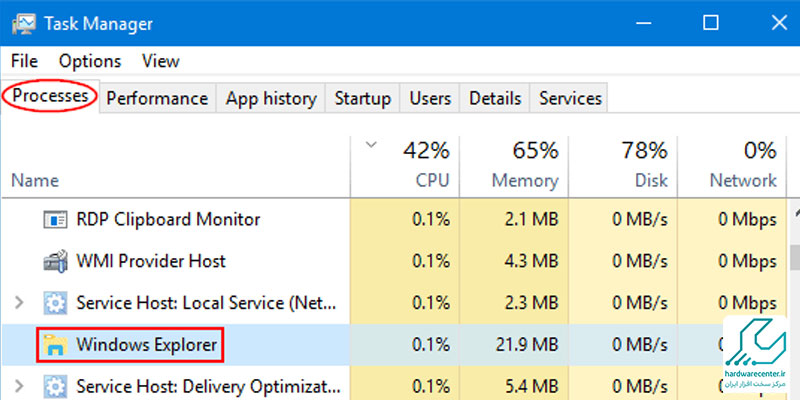Screen dimensions: 800x400
Task: Click the Task Manager title bar icon
Action: [x=23, y=23]
